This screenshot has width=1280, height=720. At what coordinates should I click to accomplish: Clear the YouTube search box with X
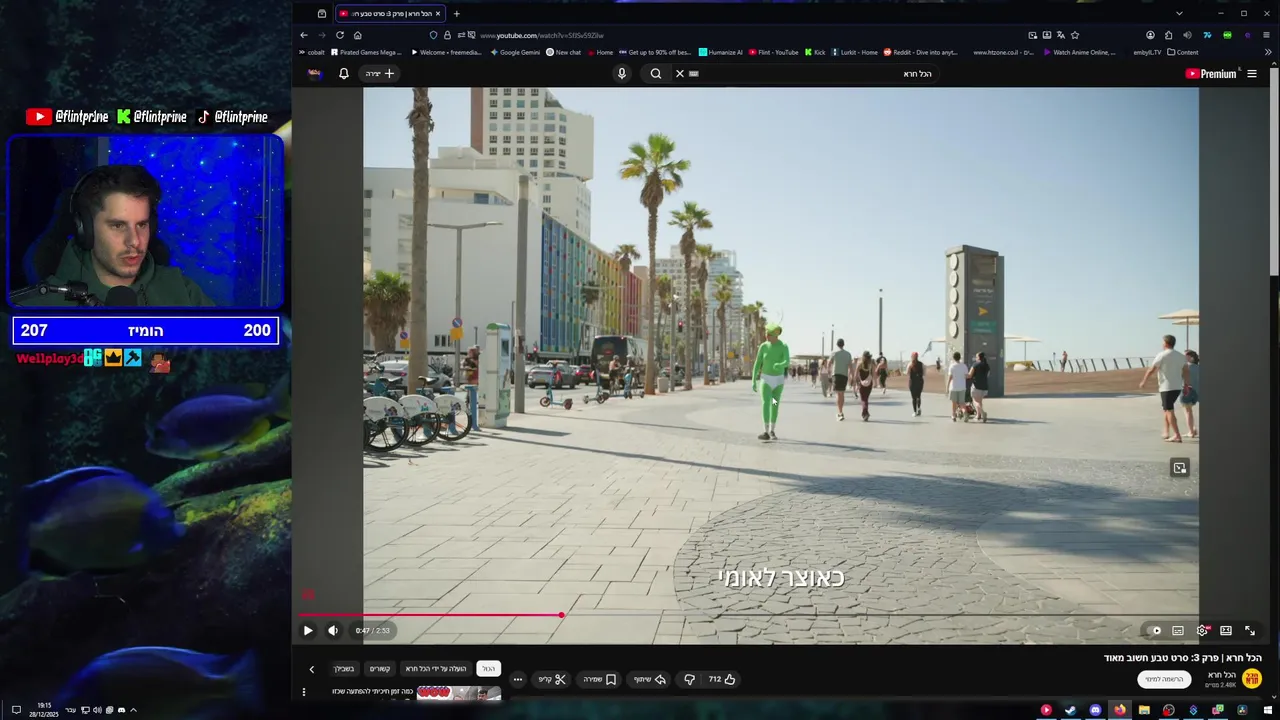pos(680,73)
